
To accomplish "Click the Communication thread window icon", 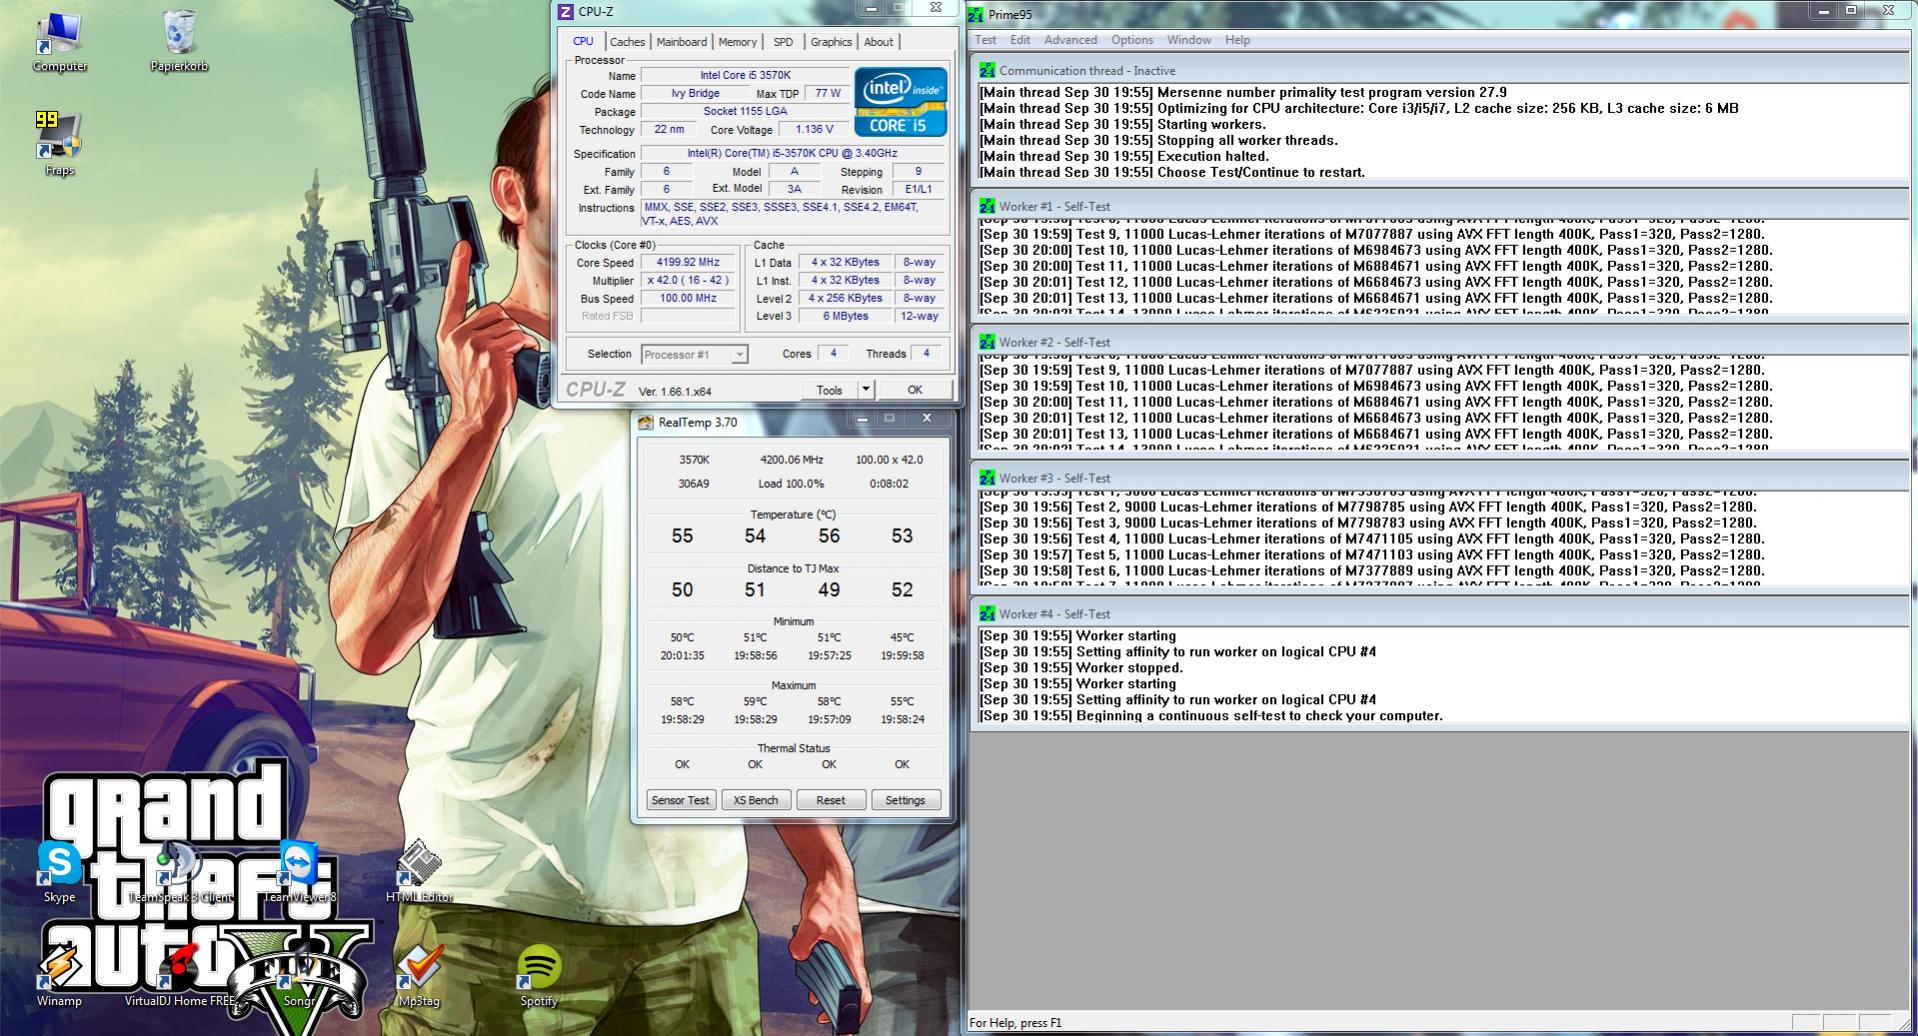I will pyautogui.click(x=987, y=70).
